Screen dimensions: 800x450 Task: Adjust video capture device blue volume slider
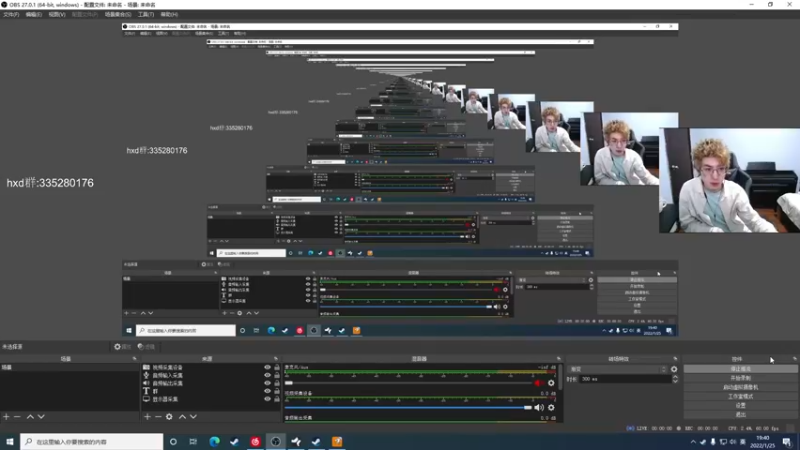[408, 408]
